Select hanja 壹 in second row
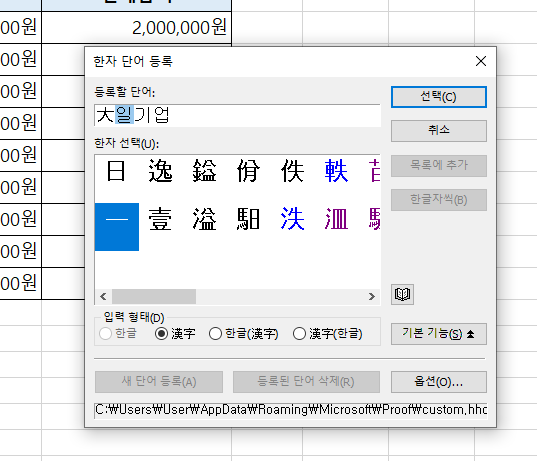Viewport: 537px width, 461px height. (x=160, y=219)
